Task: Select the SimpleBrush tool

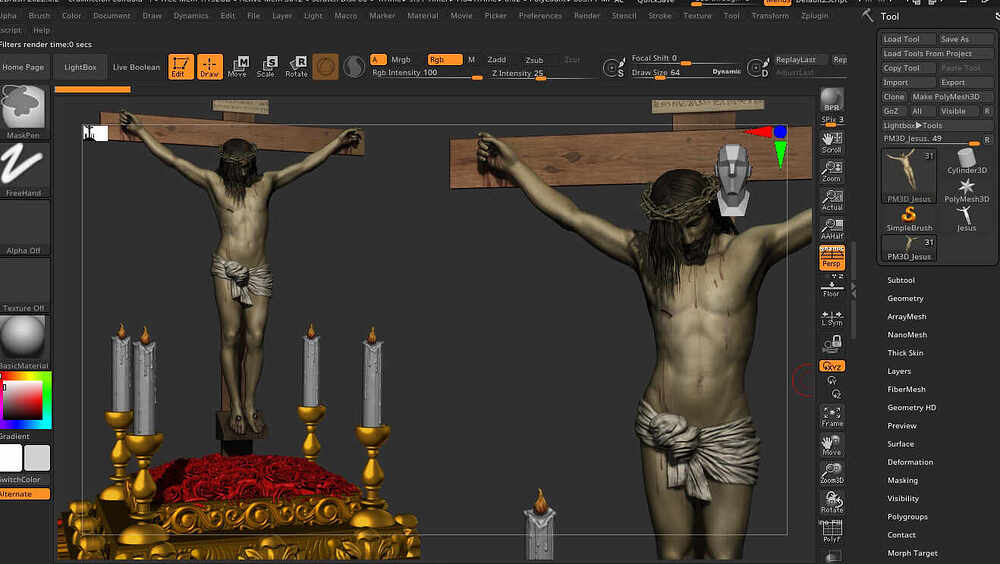Action: click(909, 219)
